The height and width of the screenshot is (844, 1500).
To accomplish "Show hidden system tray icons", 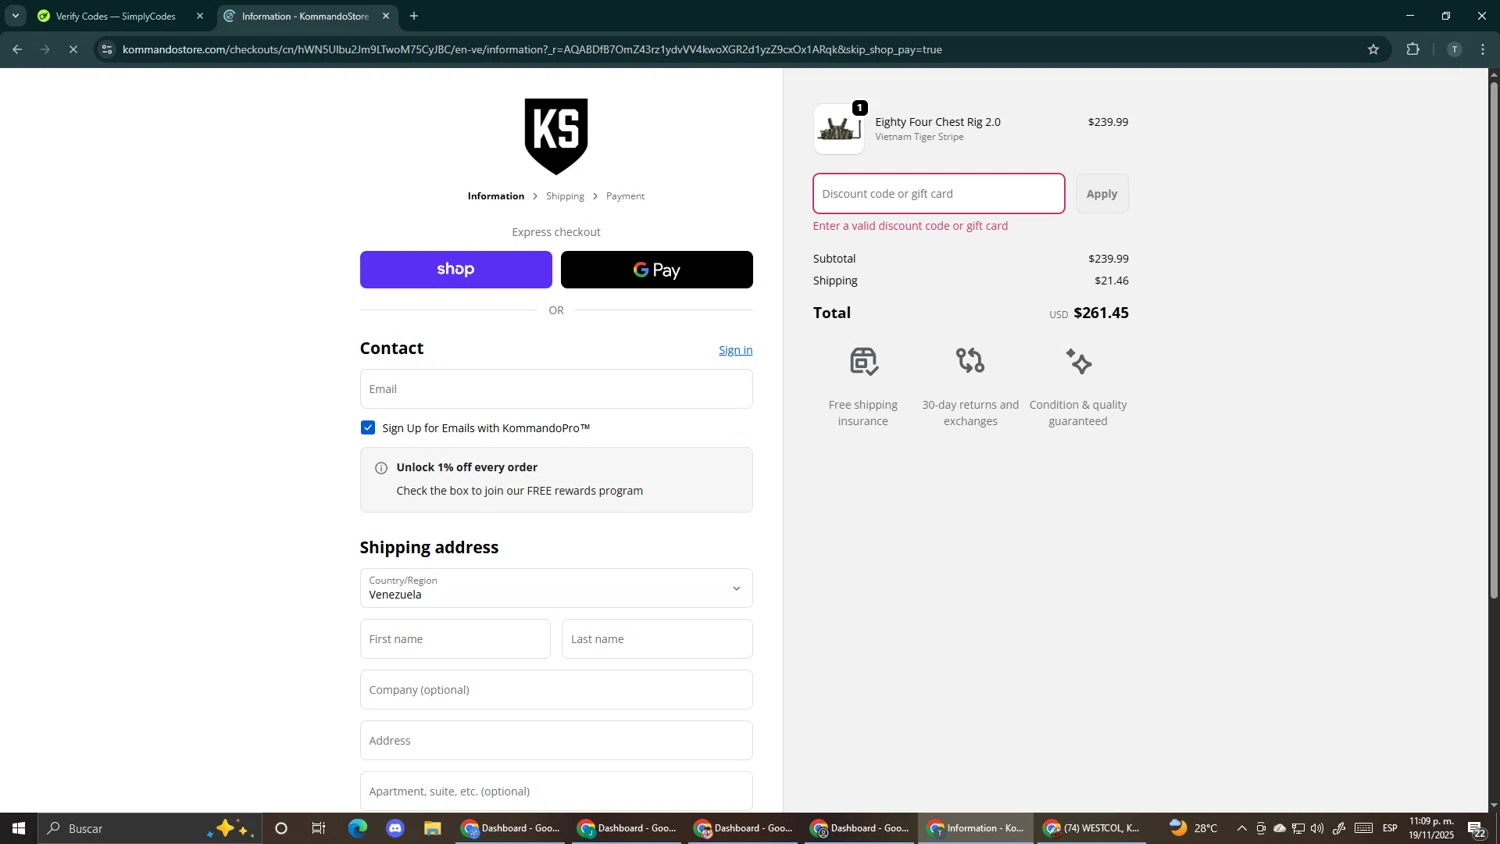I will [x=1242, y=828].
